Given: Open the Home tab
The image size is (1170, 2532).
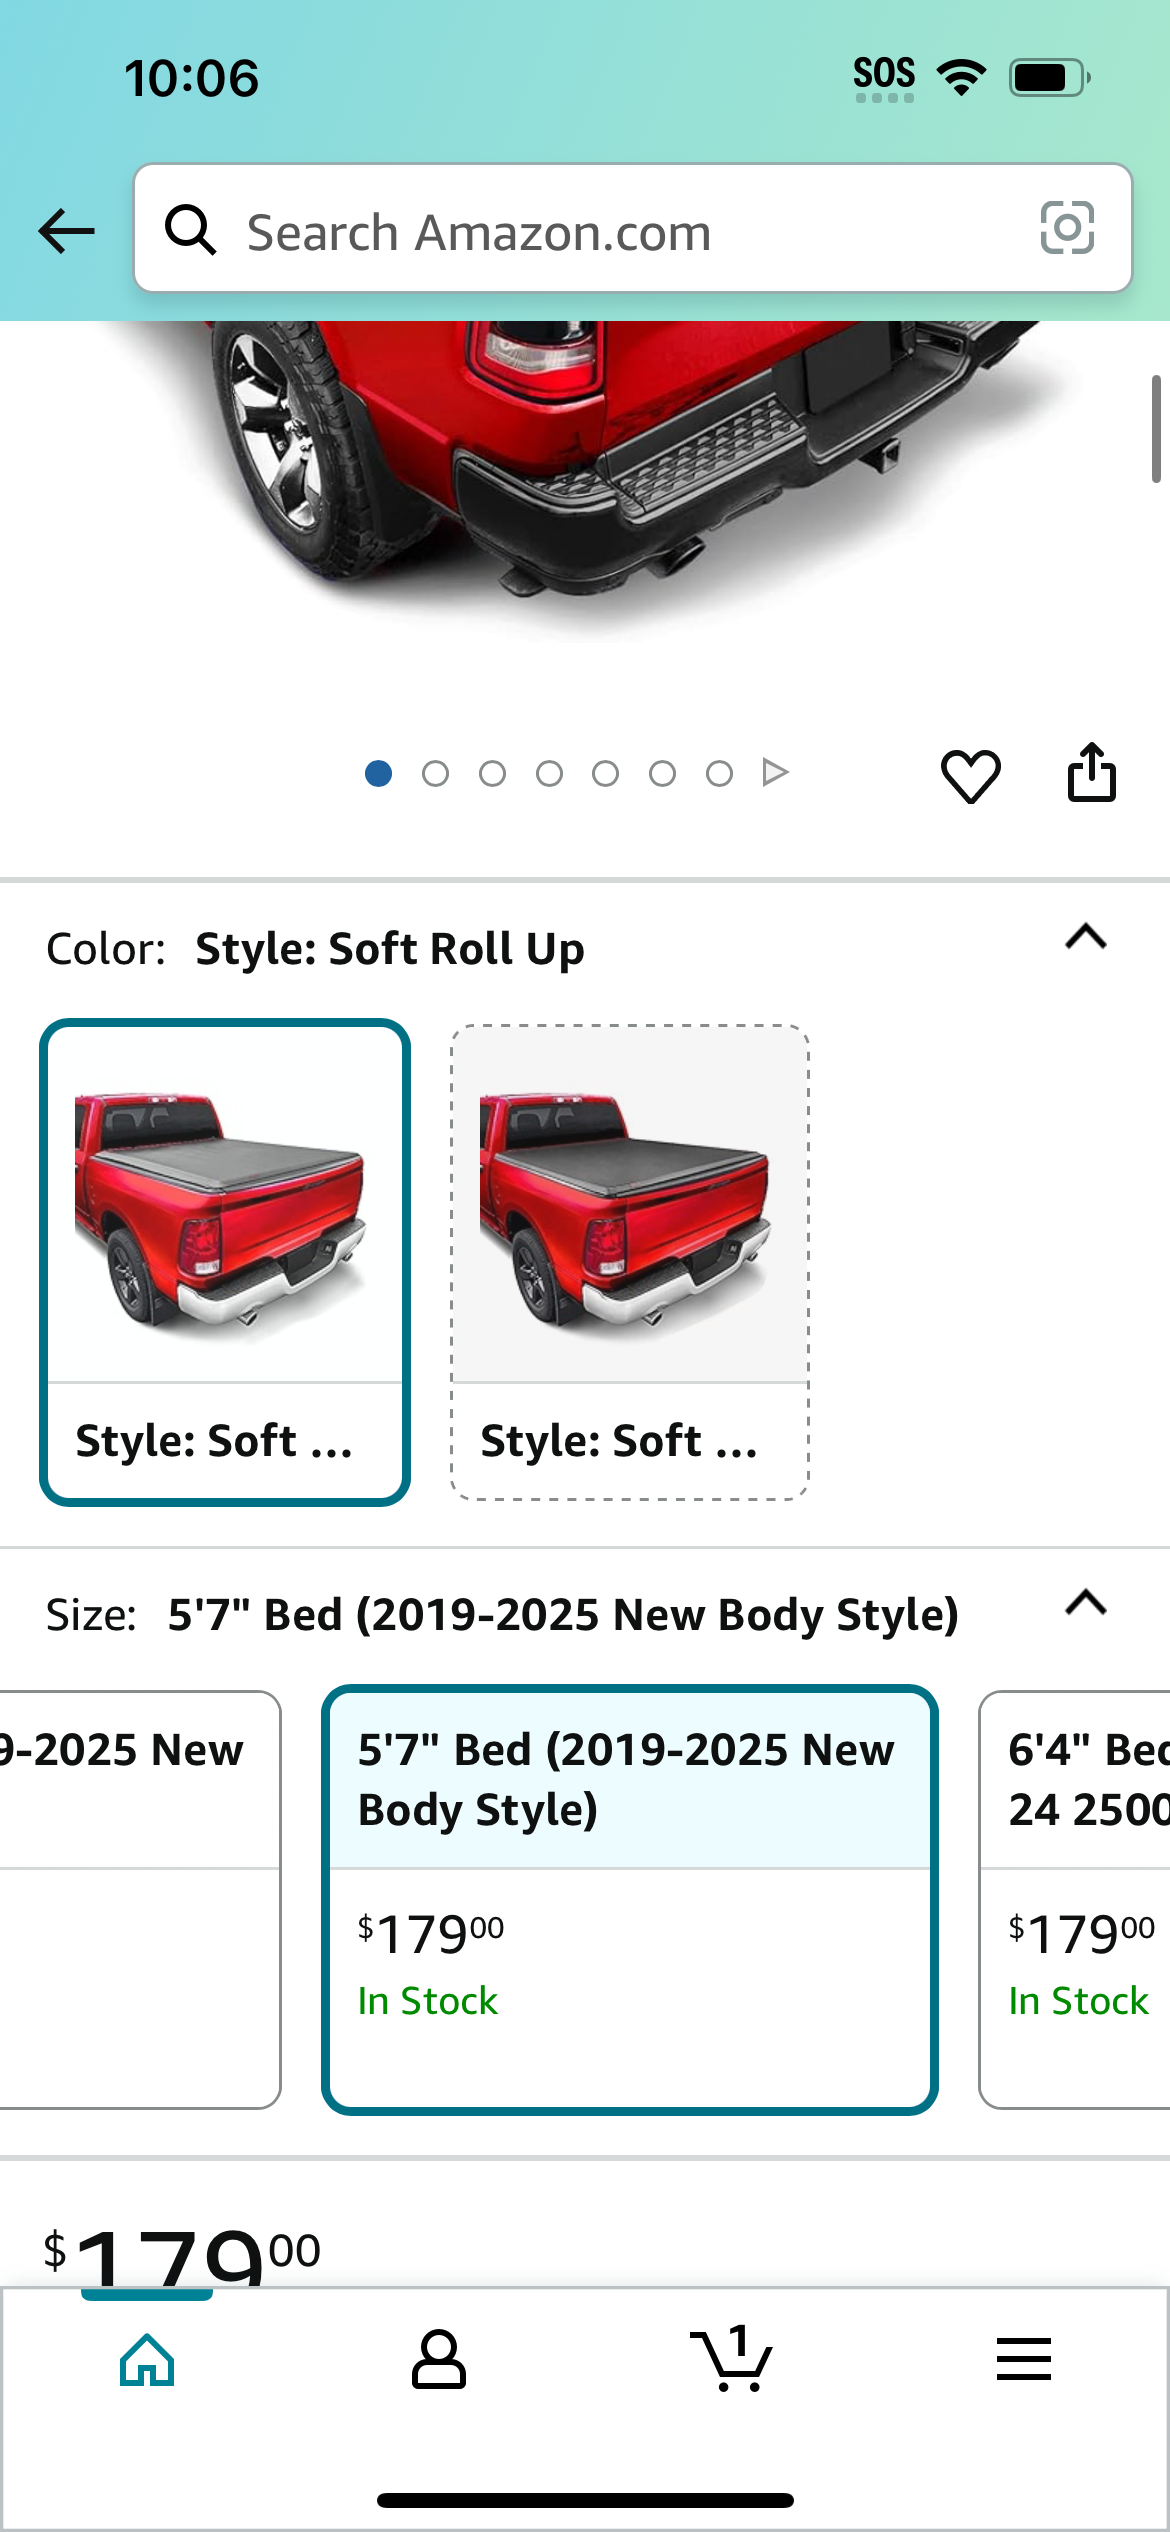Looking at the screenshot, I should [x=147, y=2360].
